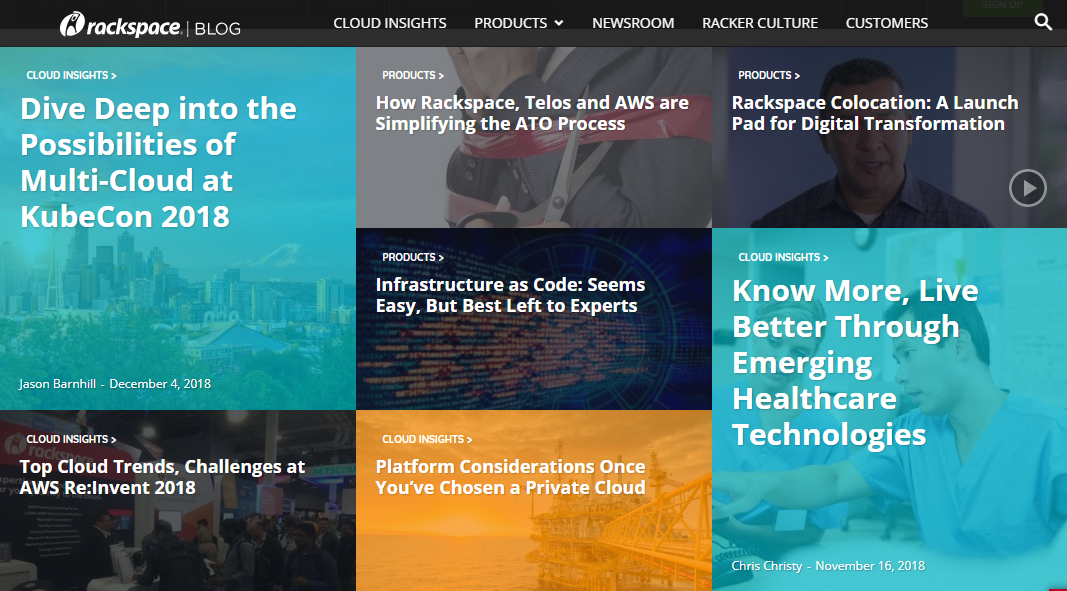The width and height of the screenshot is (1067, 591).
Task: Open the Racker Culture menu item
Action: coord(759,23)
